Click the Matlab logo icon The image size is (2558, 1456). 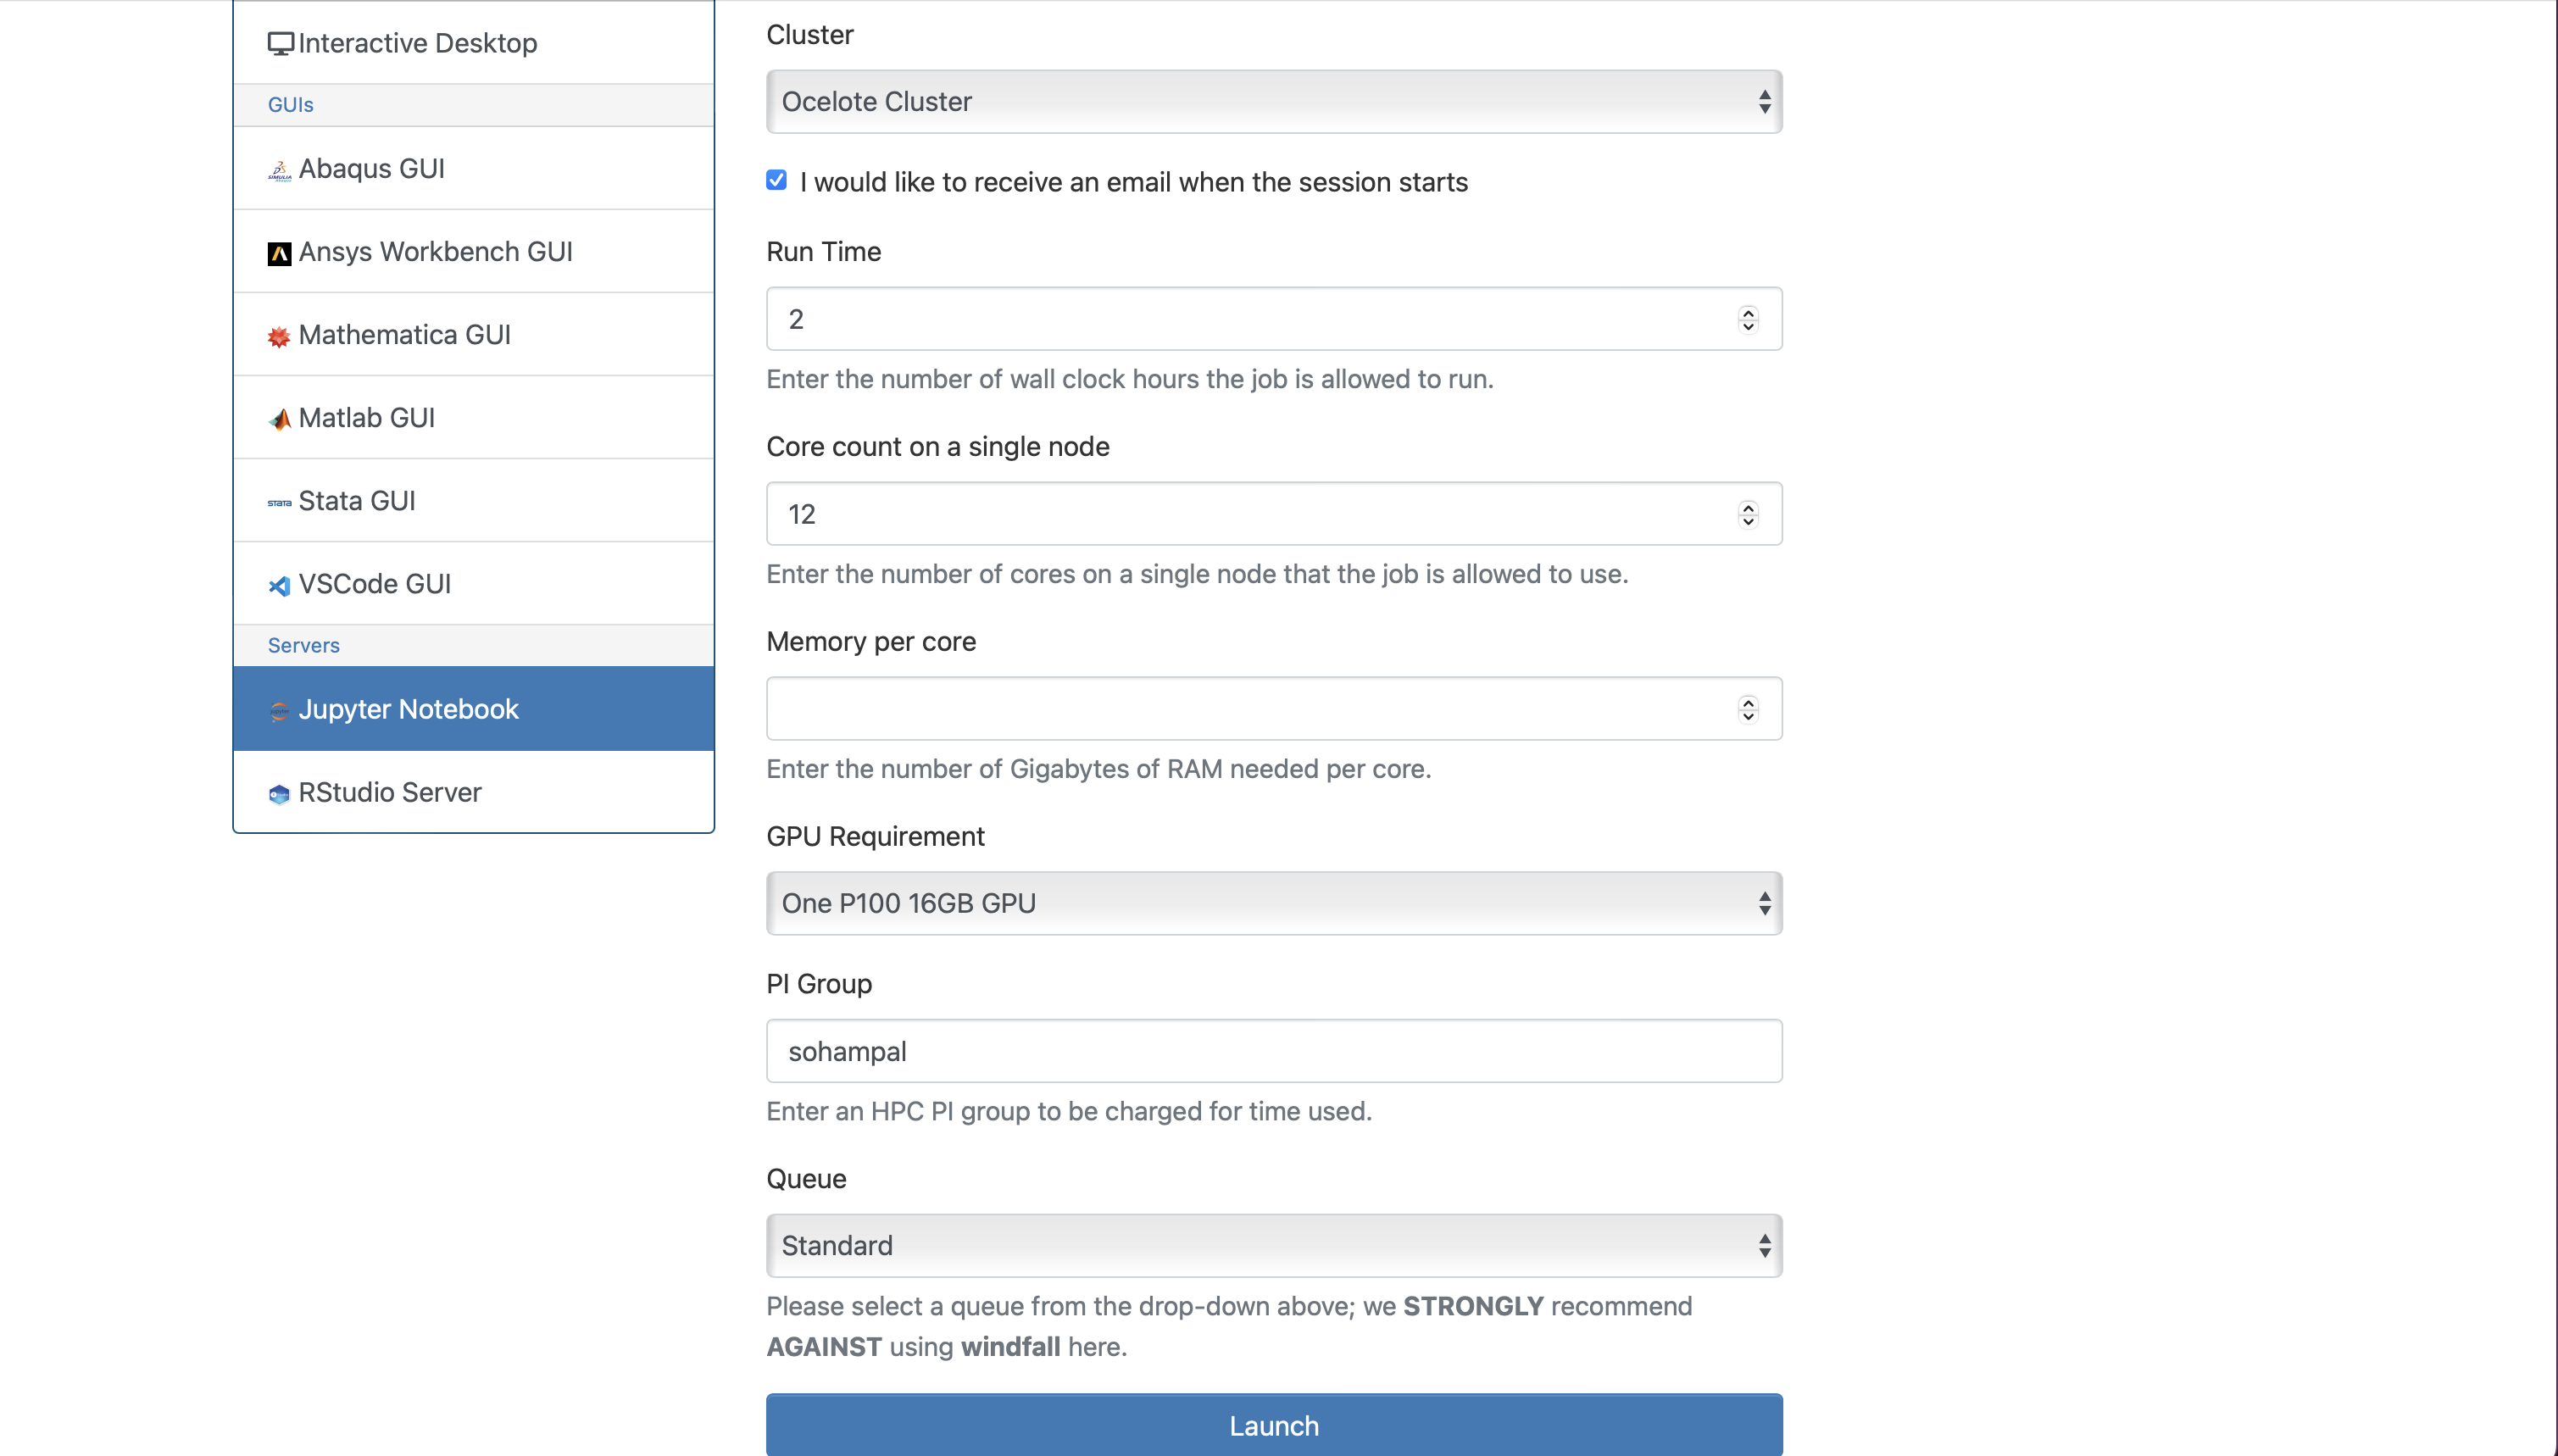click(x=280, y=419)
